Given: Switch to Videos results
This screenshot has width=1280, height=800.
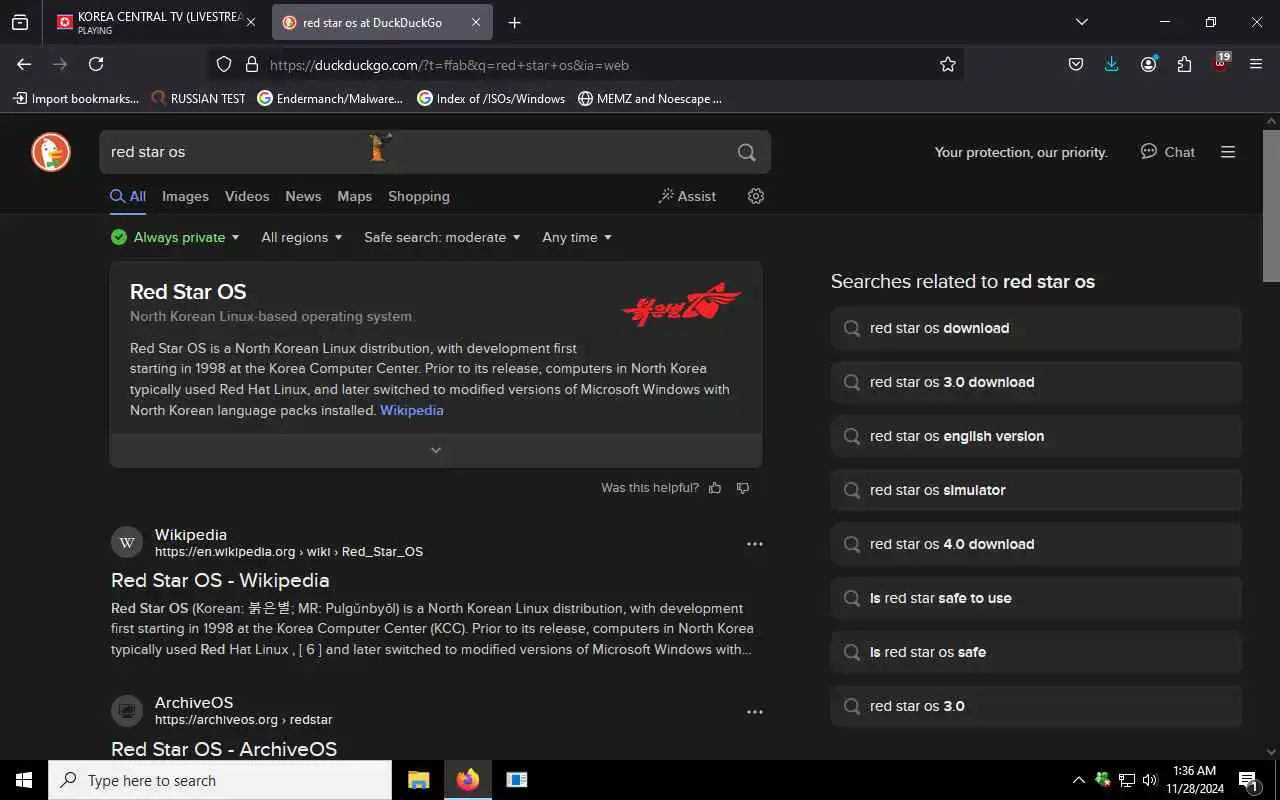Looking at the screenshot, I should pos(247,196).
